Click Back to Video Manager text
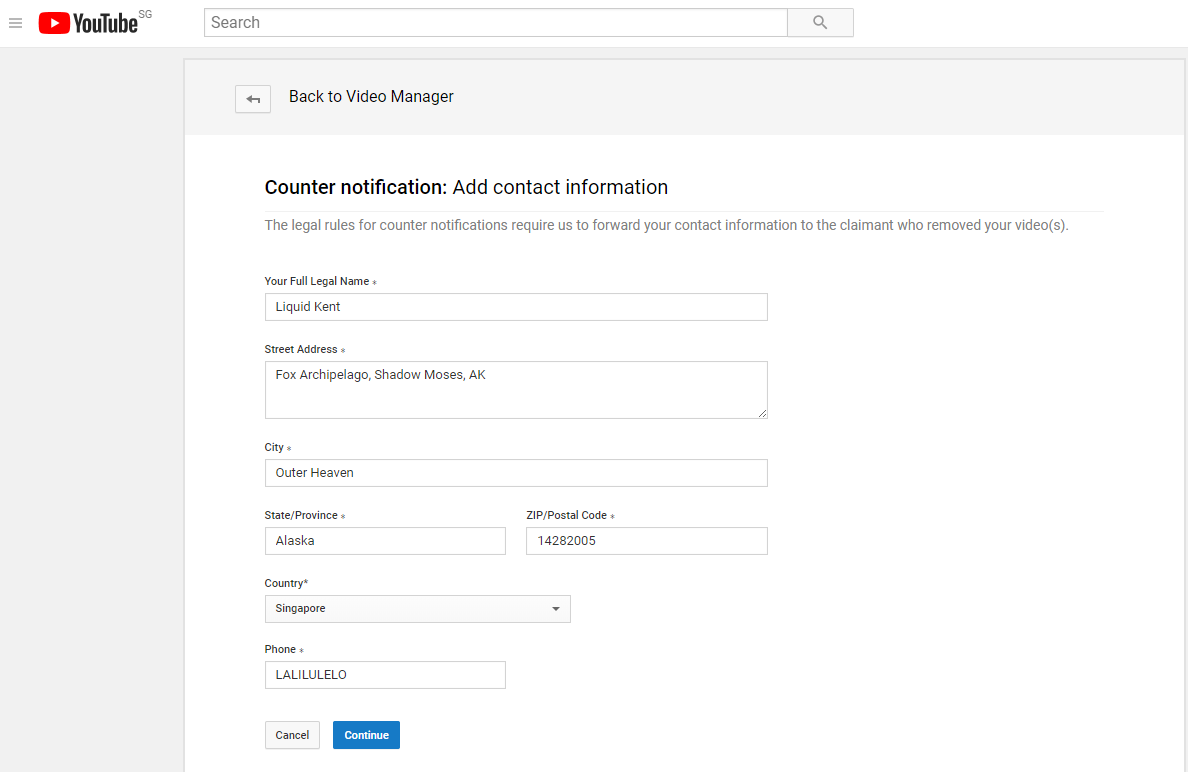This screenshot has height=772, width=1188. coord(371,96)
